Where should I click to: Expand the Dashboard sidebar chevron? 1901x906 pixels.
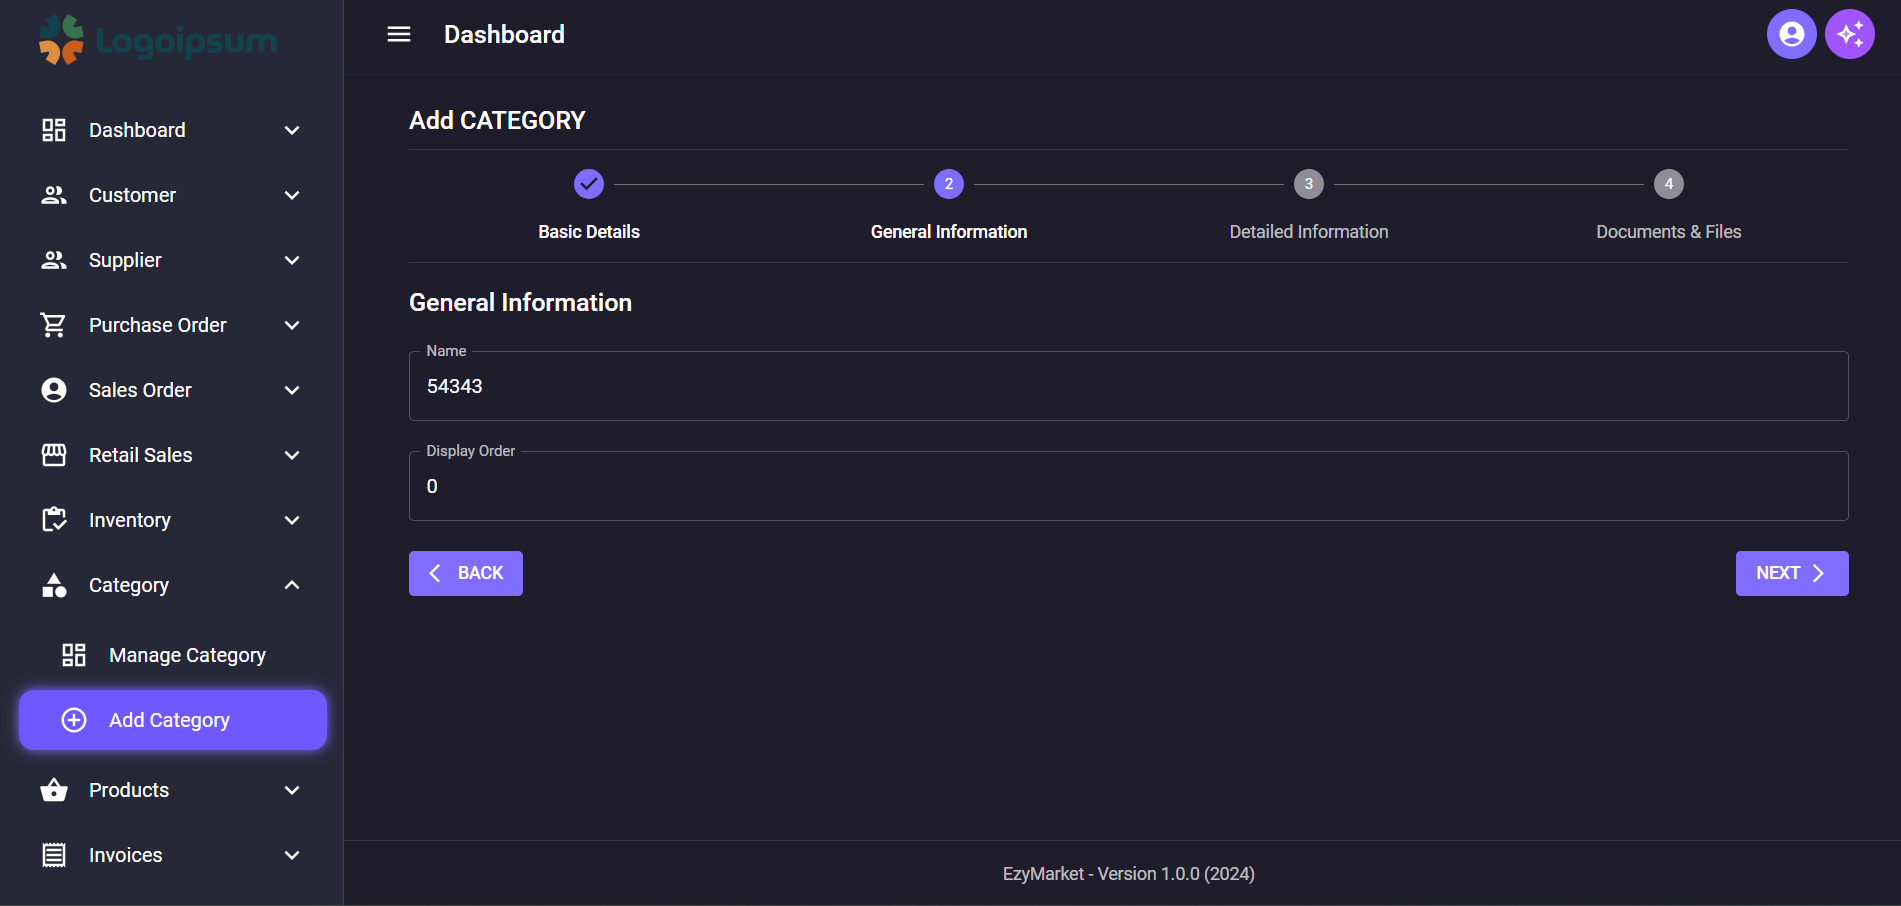pyautogui.click(x=292, y=130)
